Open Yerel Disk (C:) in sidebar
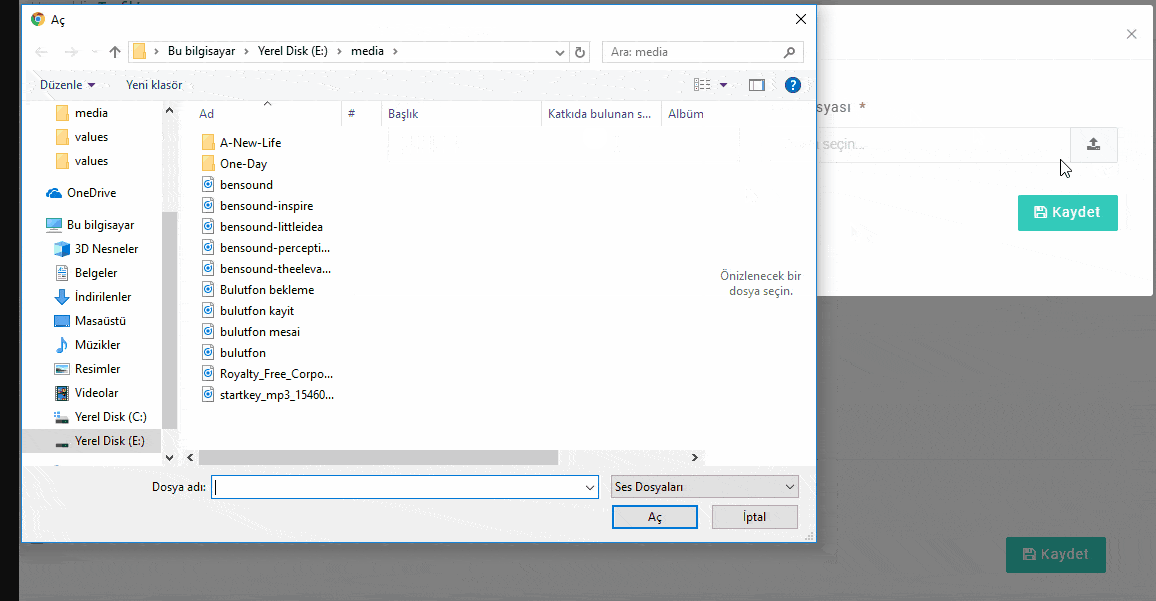Viewport: 1156px width, 601px height. coord(100,417)
